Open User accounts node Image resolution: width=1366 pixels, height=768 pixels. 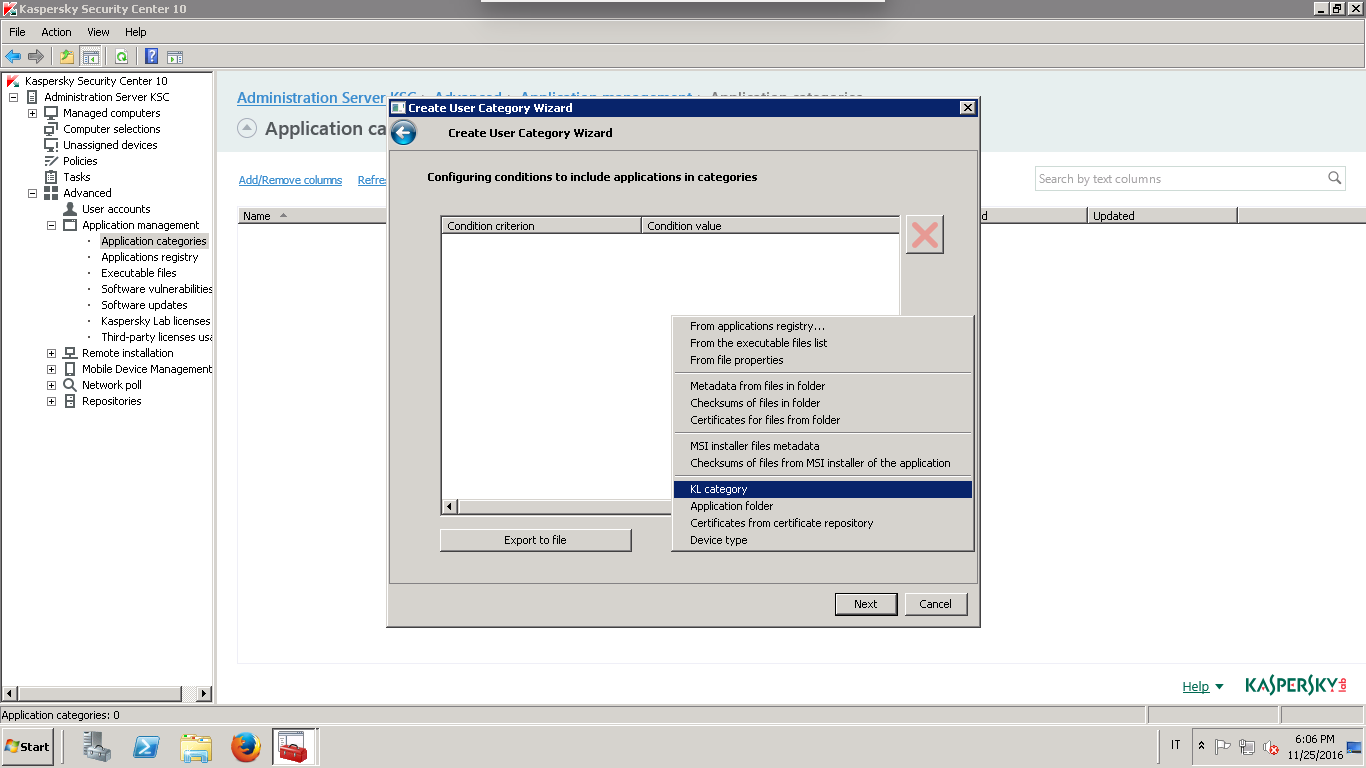[x=116, y=209]
